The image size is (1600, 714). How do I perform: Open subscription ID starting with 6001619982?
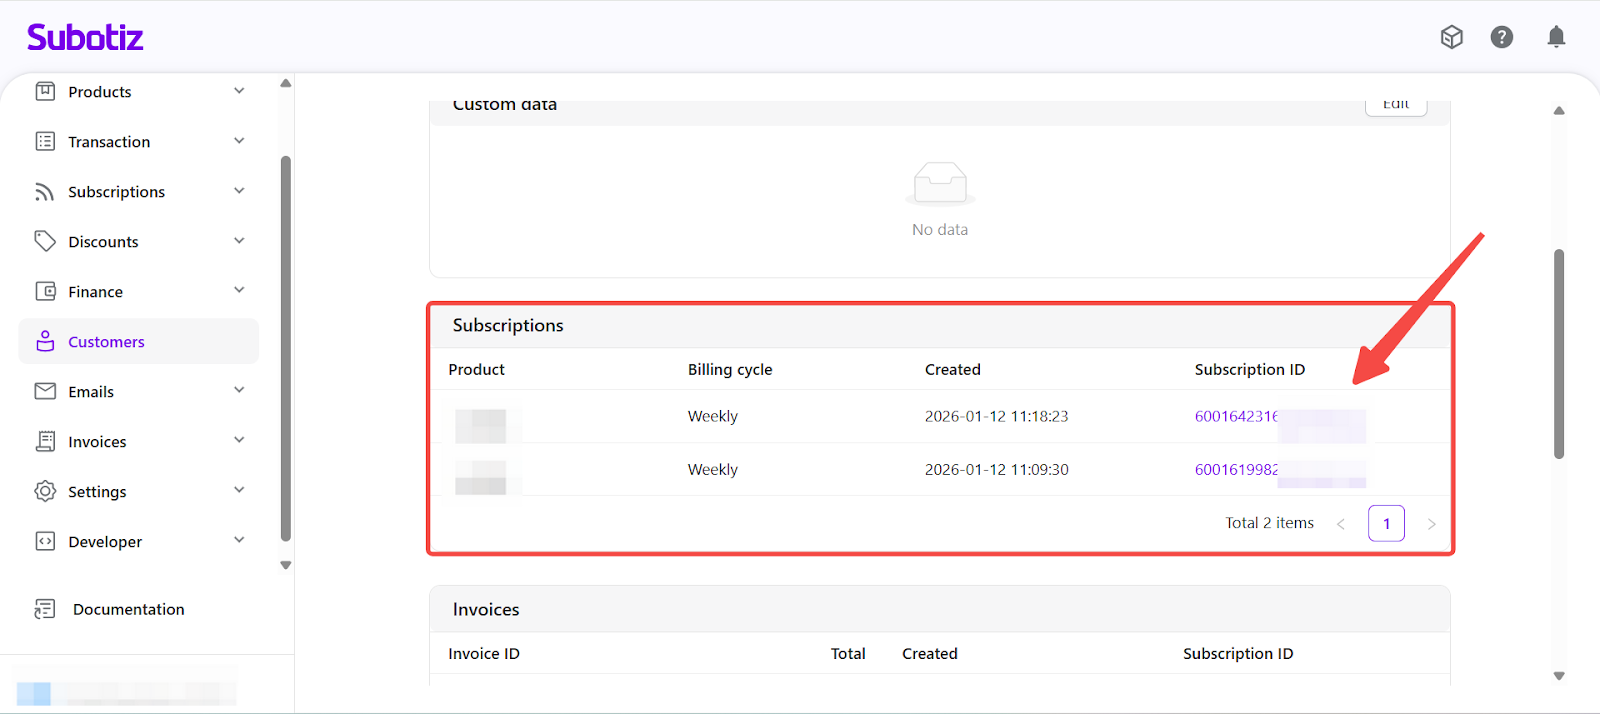click(1236, 470)
